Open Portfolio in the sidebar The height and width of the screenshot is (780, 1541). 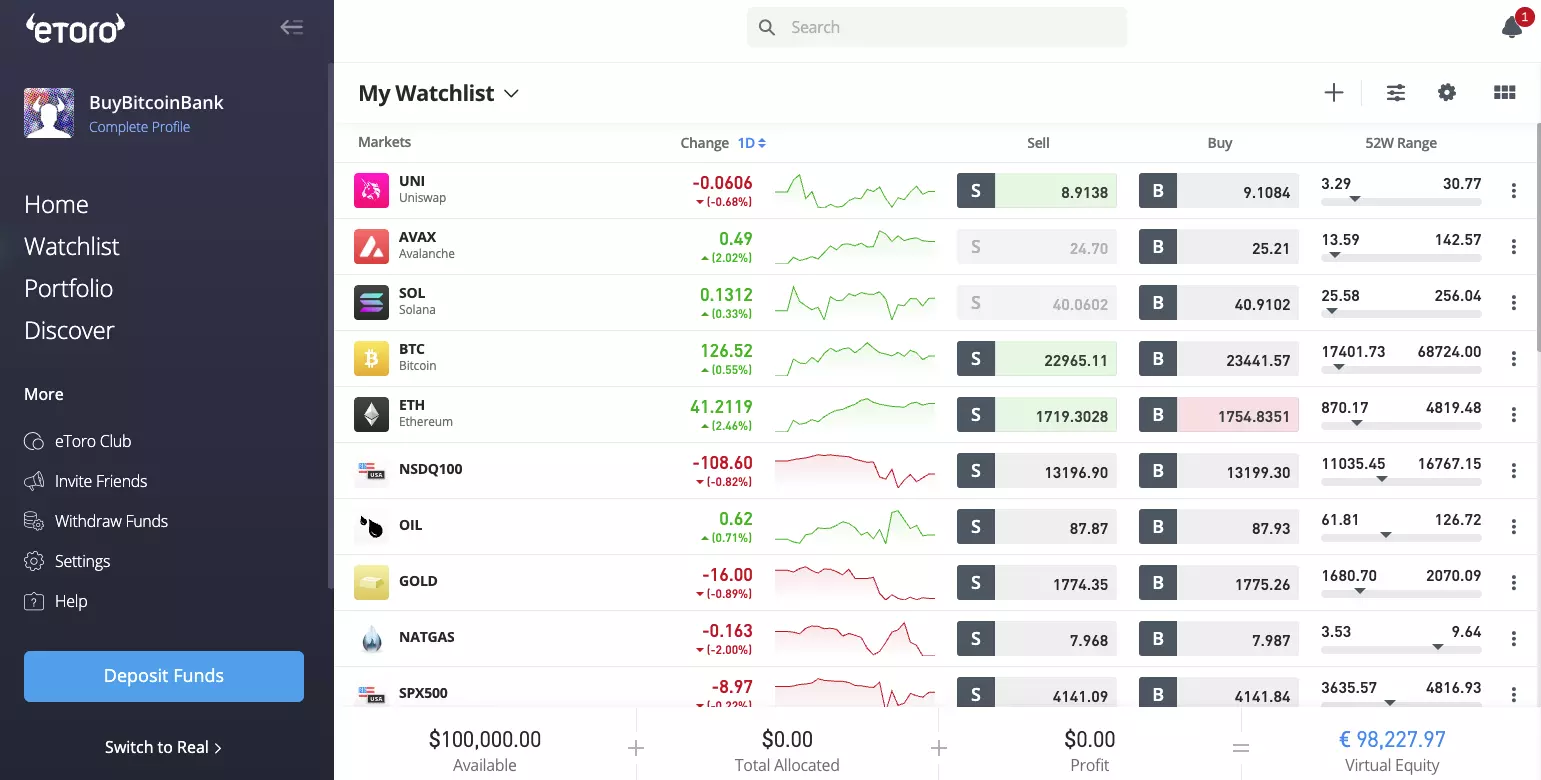tap(69, 288)
